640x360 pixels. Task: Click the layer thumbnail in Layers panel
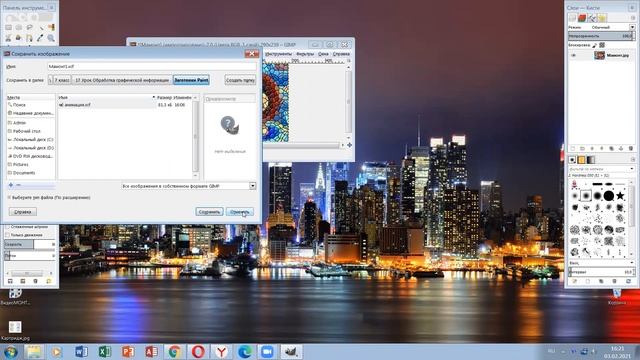(x=599, y=55)
